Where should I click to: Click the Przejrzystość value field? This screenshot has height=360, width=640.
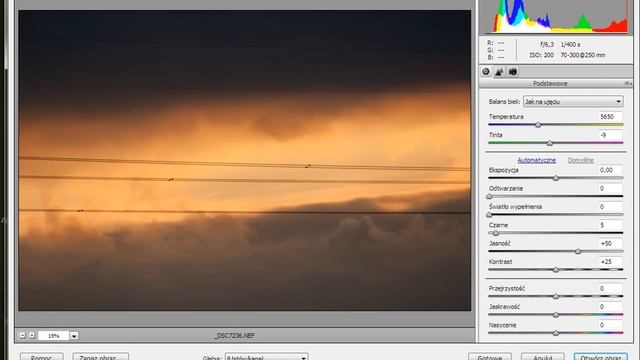point(610,288)
